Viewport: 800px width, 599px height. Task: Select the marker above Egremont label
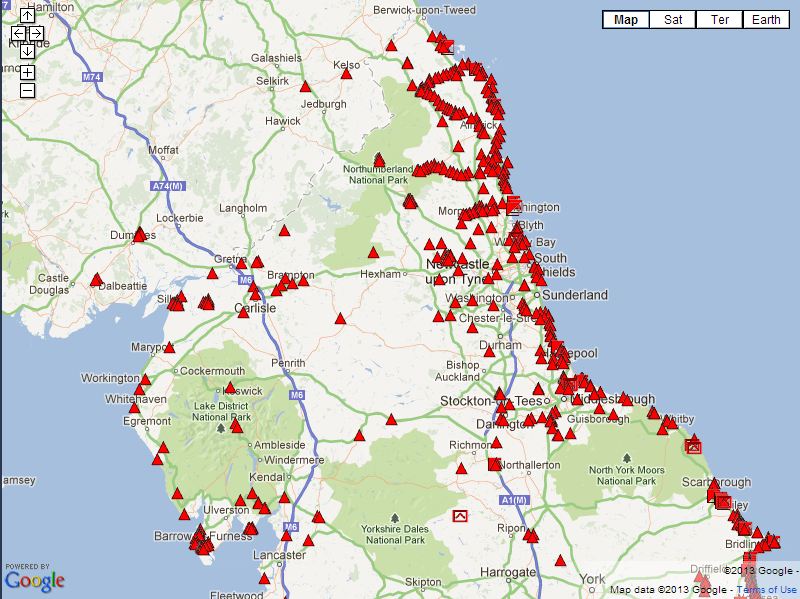pyautogui.click(x=134, y=407)
